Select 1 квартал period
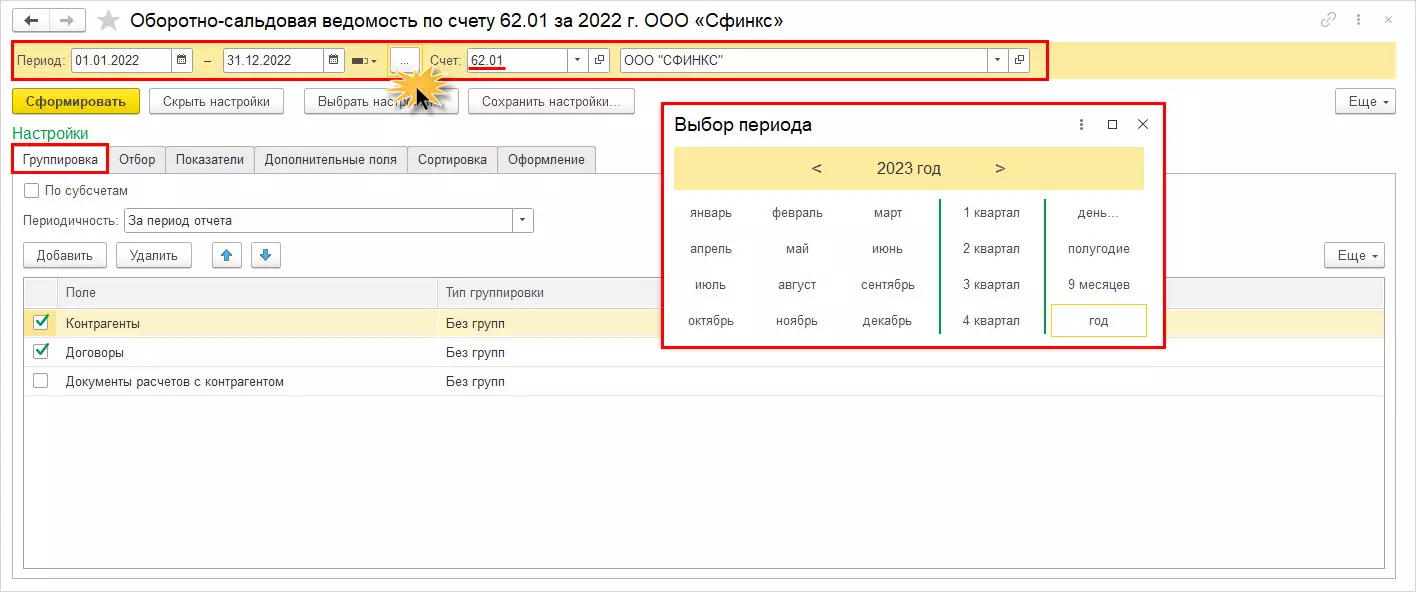The width and height of the screenshot is (1416, 592). 991,212
